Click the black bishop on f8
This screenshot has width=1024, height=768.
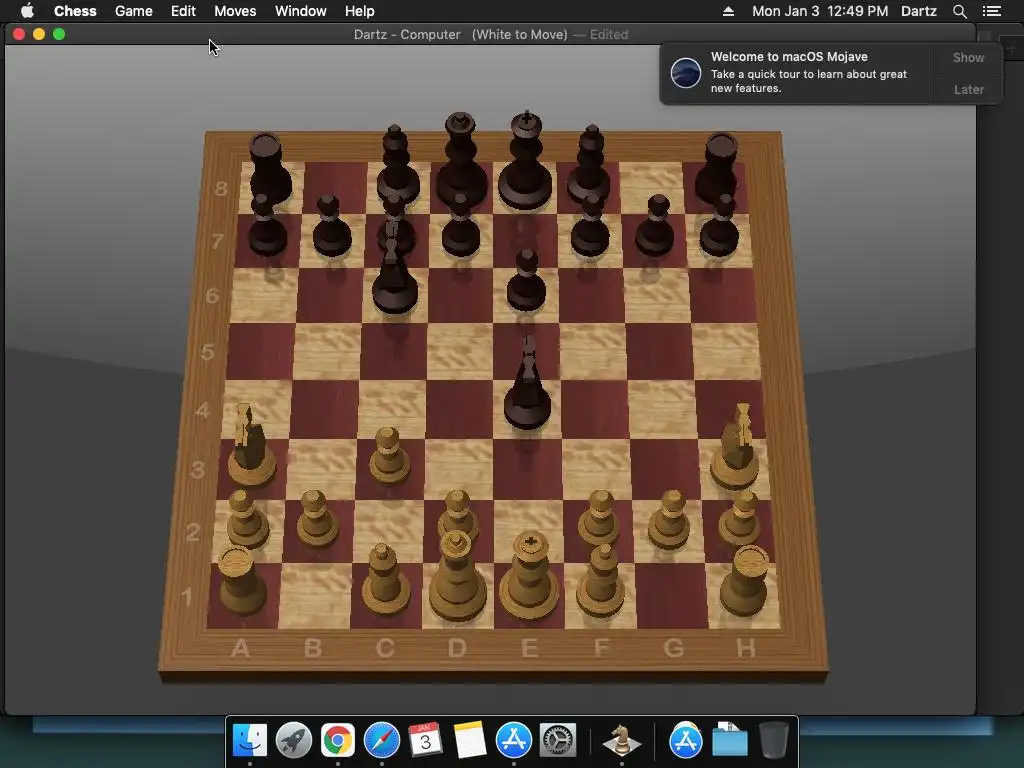(x=589, y=163)
